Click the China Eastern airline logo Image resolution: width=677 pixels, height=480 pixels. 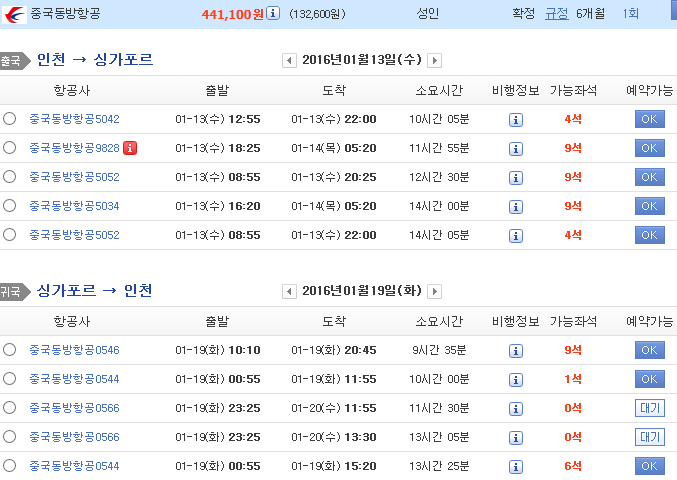click(14, 15)
